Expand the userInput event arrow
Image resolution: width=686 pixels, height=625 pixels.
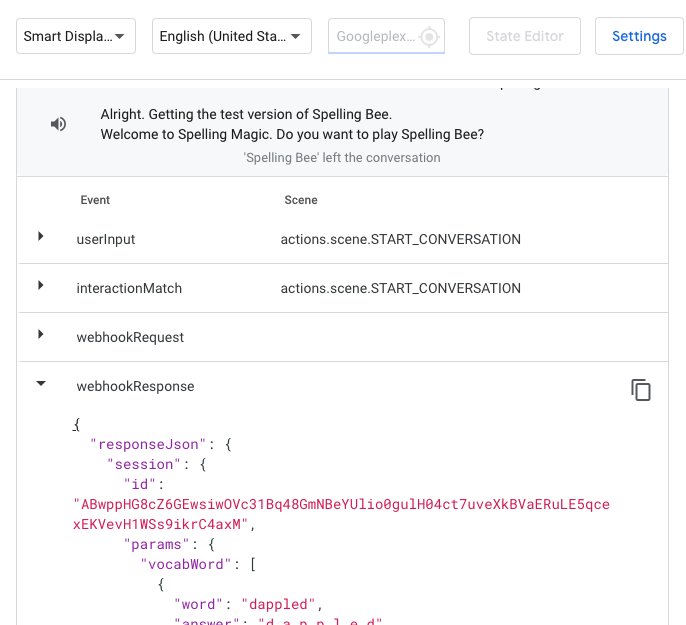pos(41,237)
